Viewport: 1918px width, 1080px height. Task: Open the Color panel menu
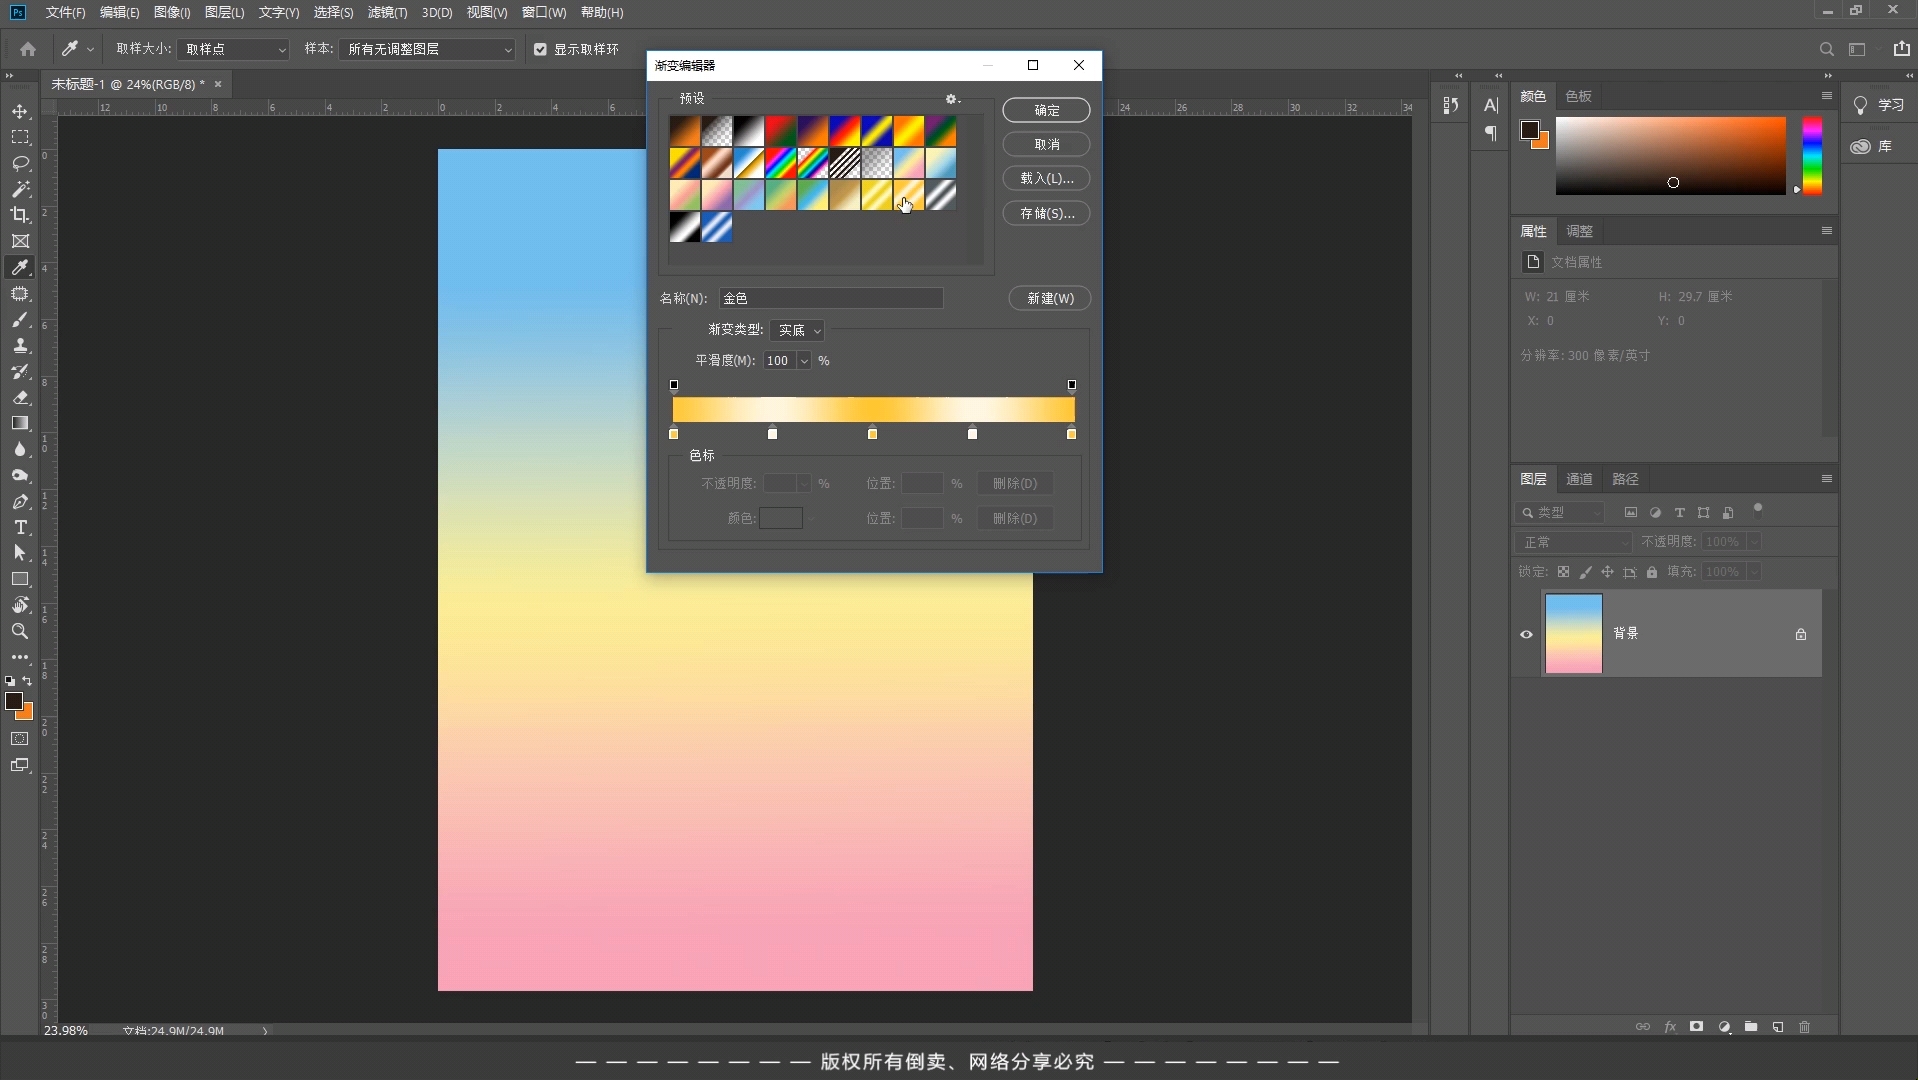click(1826, 96)
